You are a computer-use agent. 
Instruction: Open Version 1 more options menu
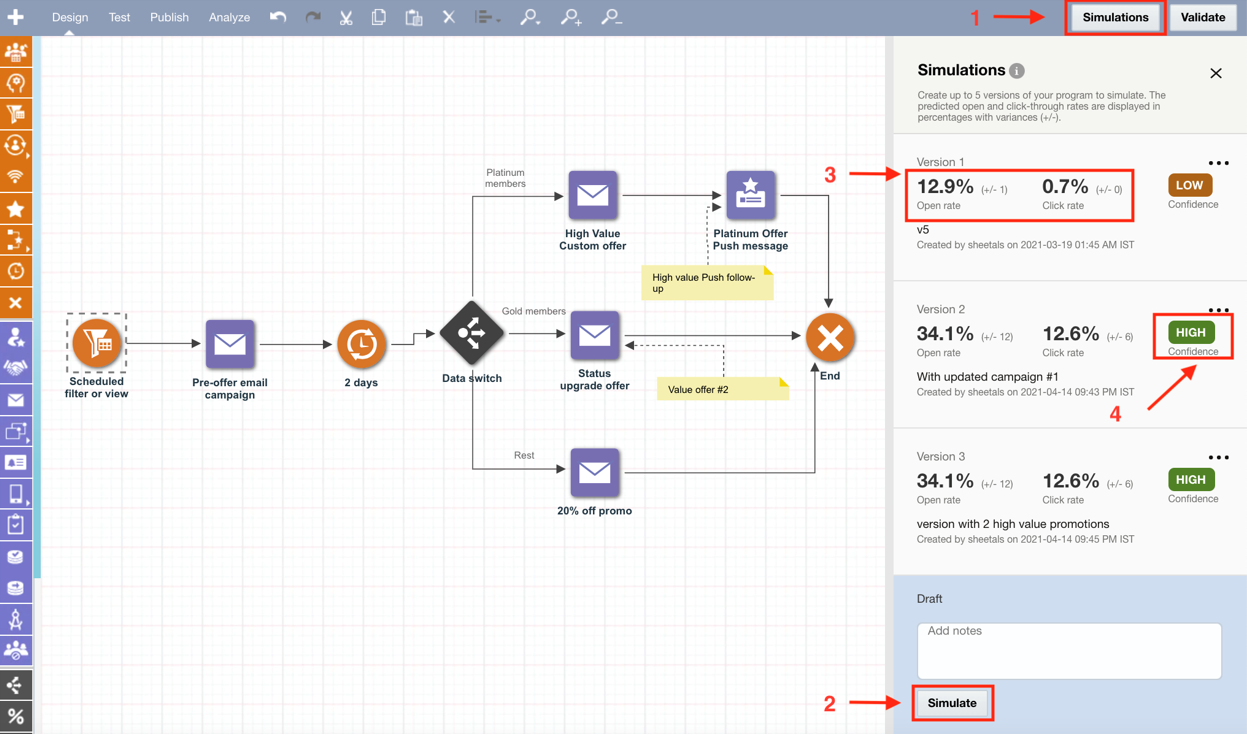[1218, 163]
